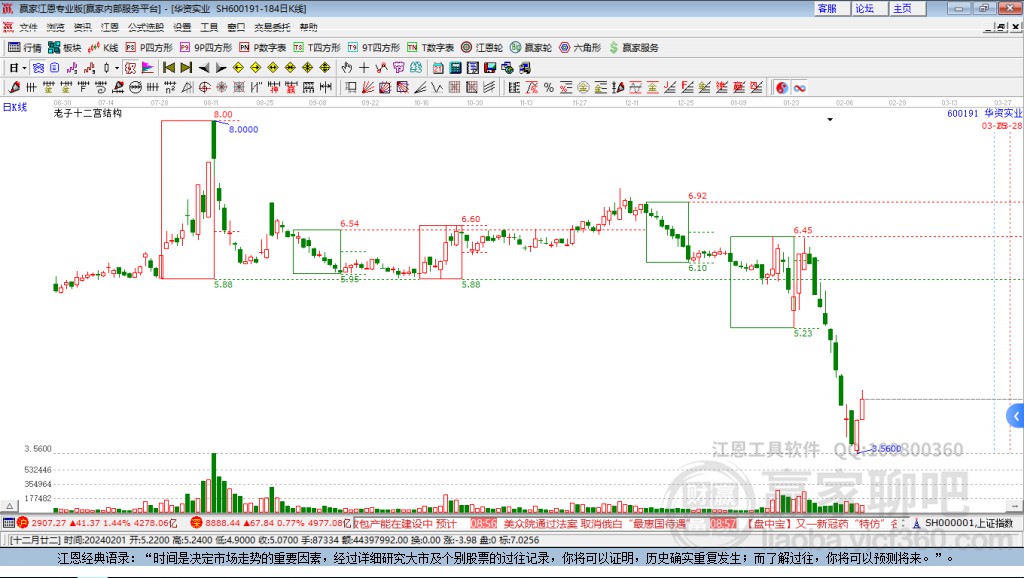Select the hand pan tool
The height and width of the screenshot is (578, 1024).
(x=347, y=68)
